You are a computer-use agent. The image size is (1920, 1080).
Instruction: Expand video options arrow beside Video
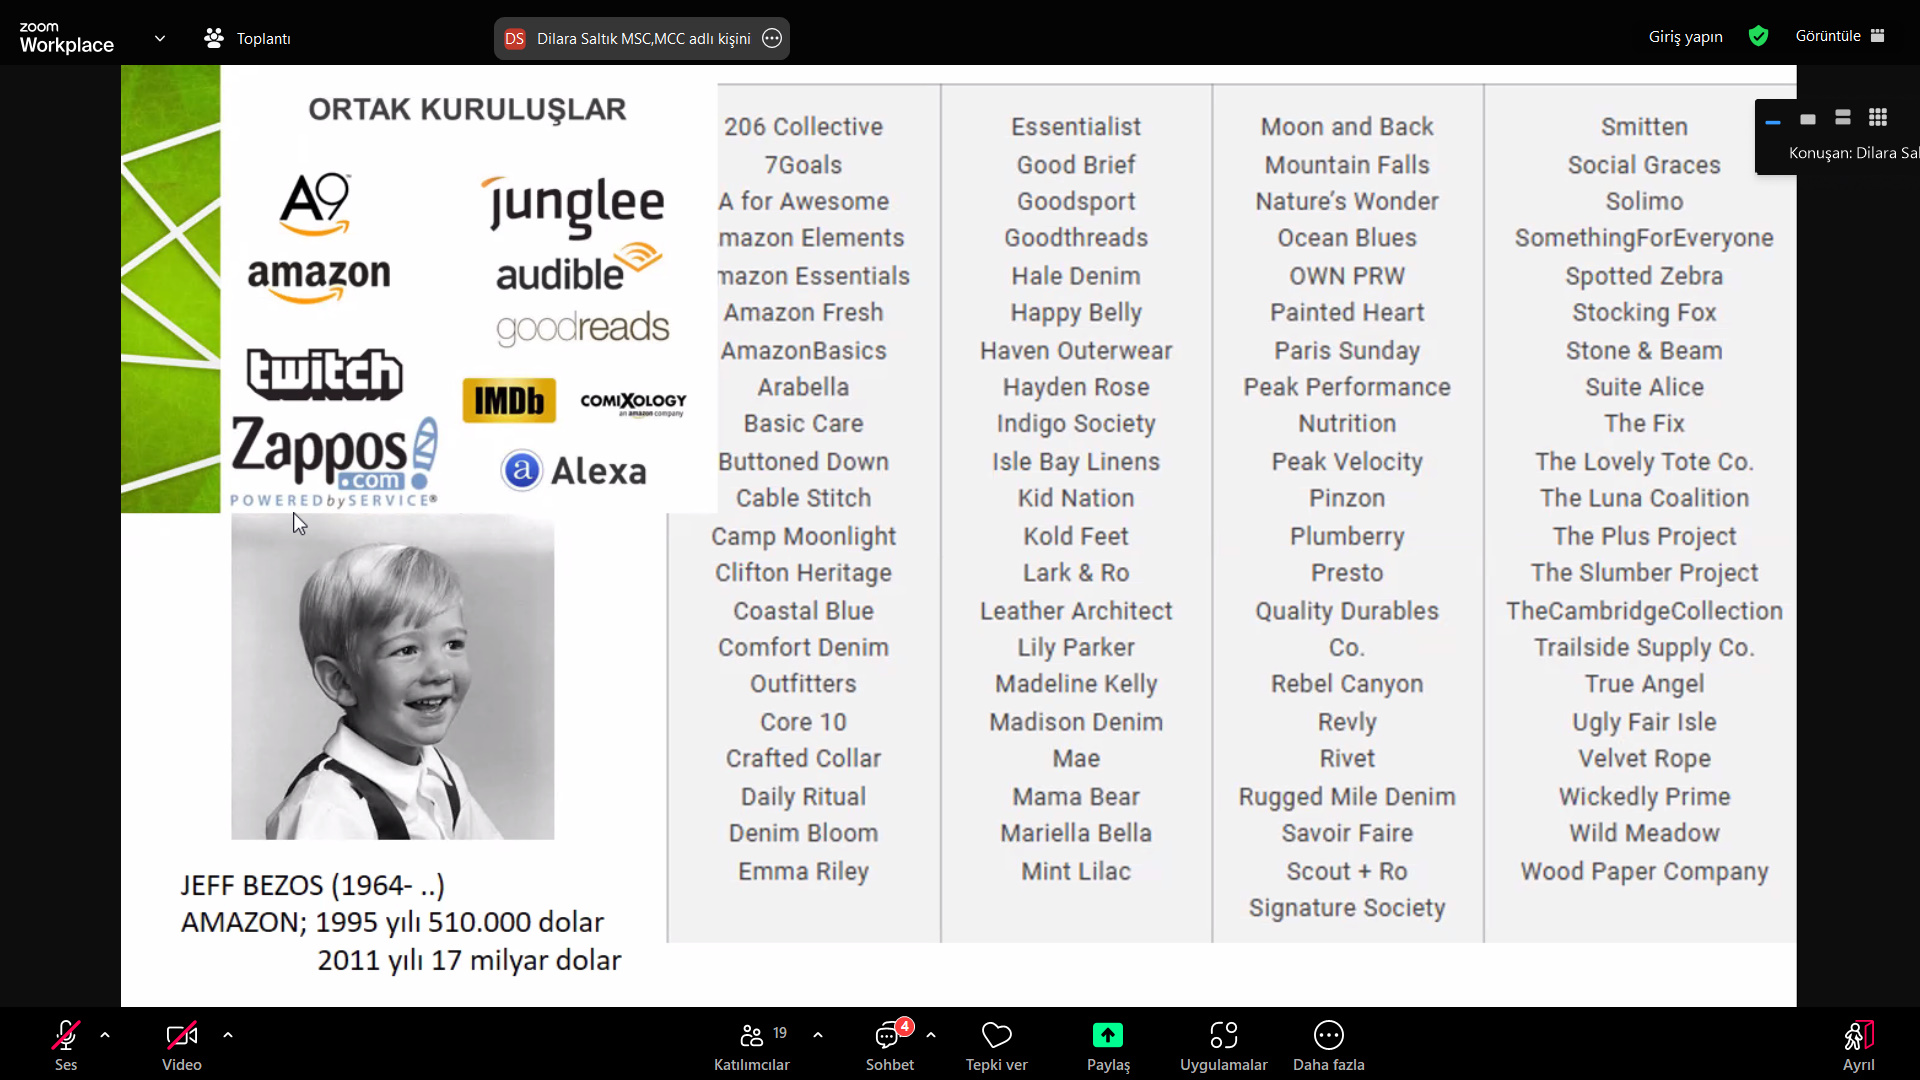coord(228,1035)
